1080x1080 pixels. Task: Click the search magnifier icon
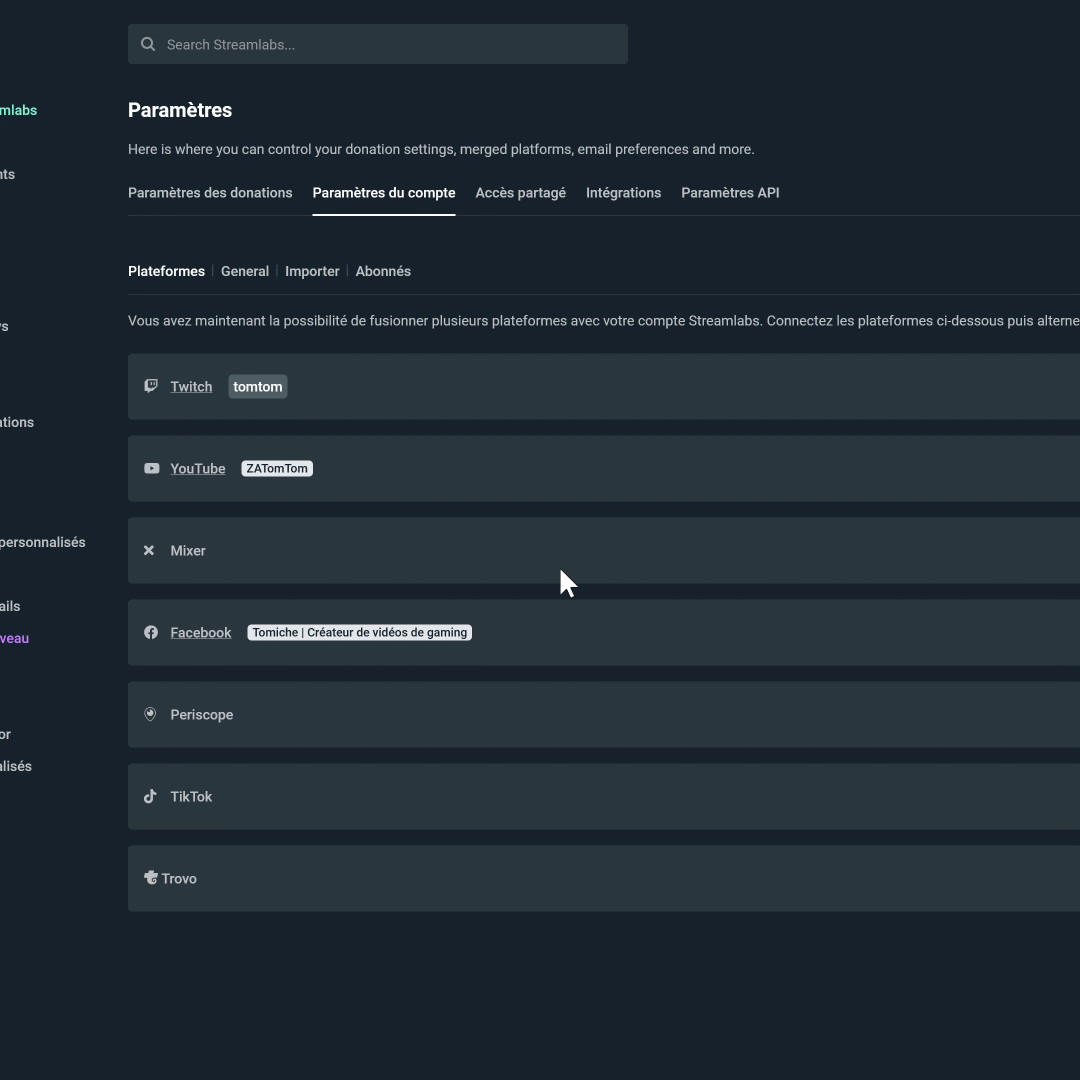point(148,44)
